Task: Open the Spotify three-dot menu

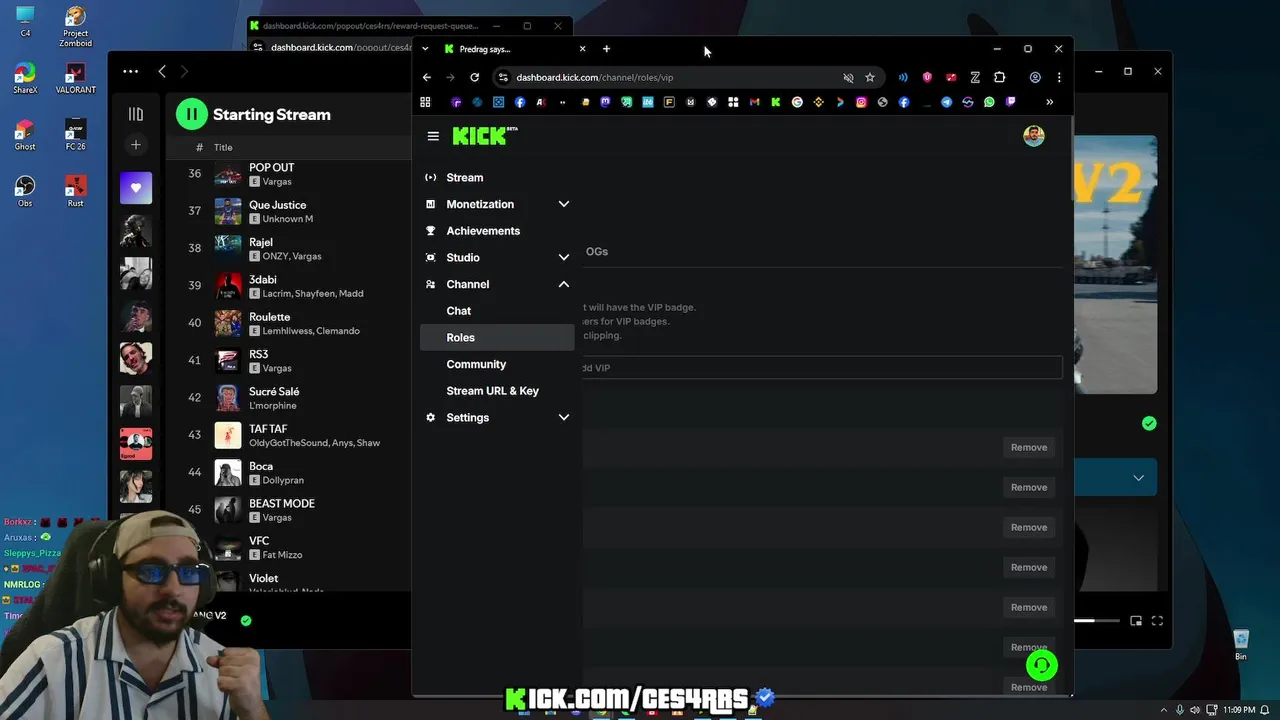Action: (131, 71)
